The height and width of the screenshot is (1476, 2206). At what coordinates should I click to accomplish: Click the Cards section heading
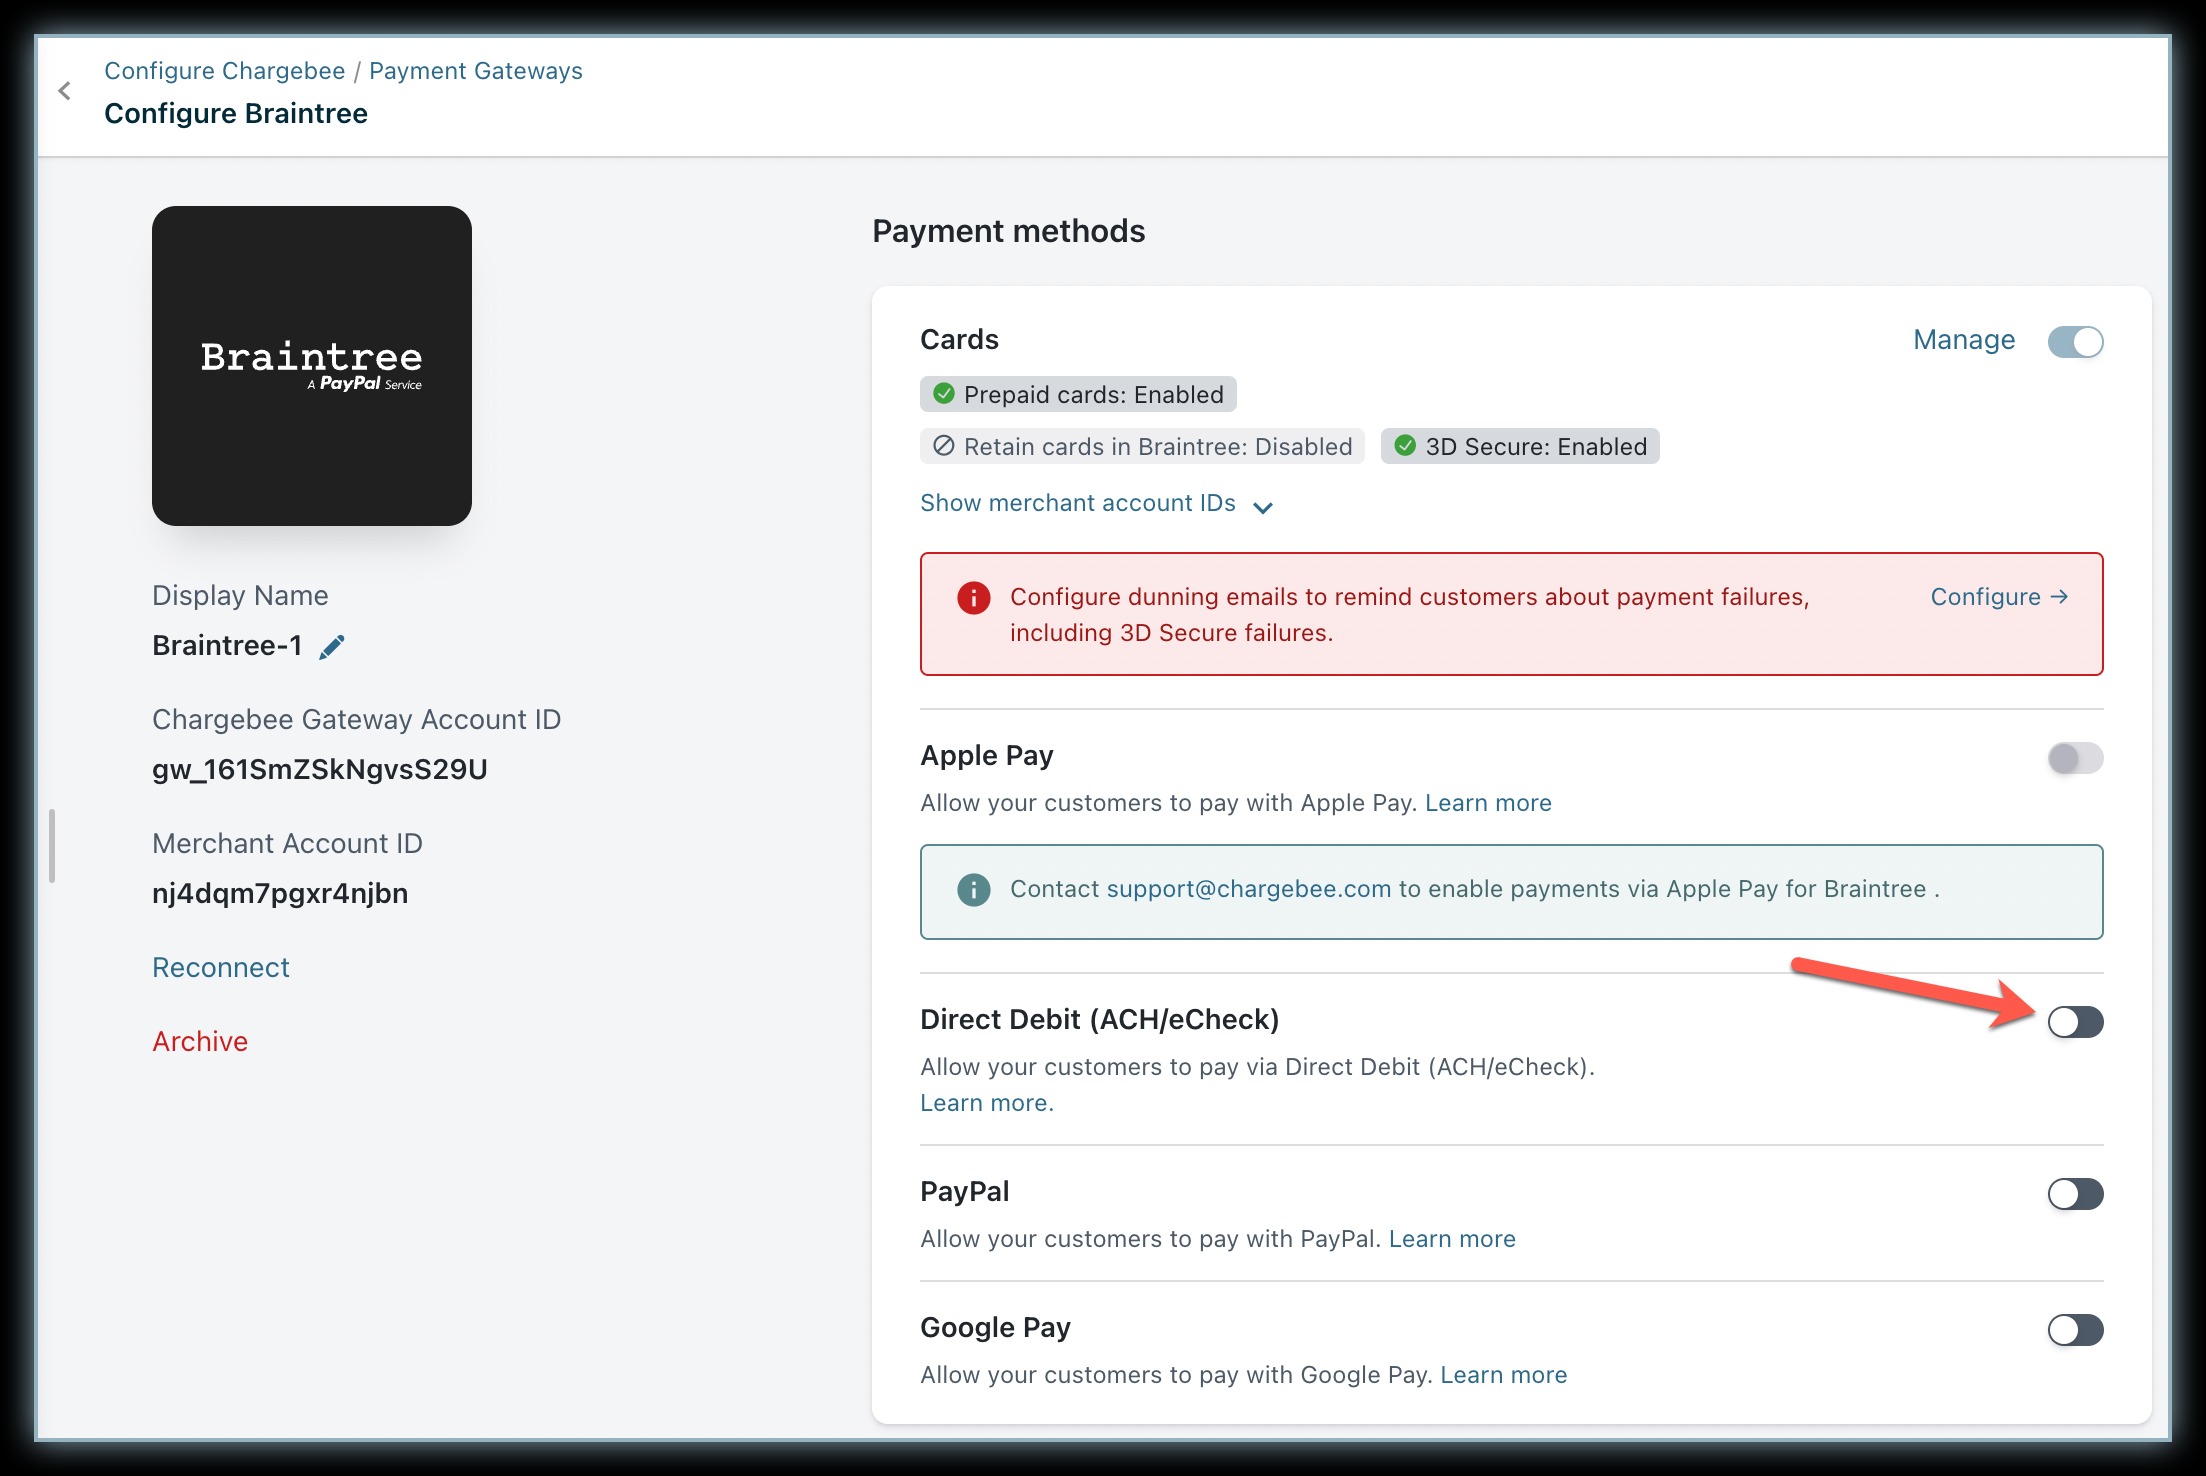pyautogui.click(x=959, y=339)
